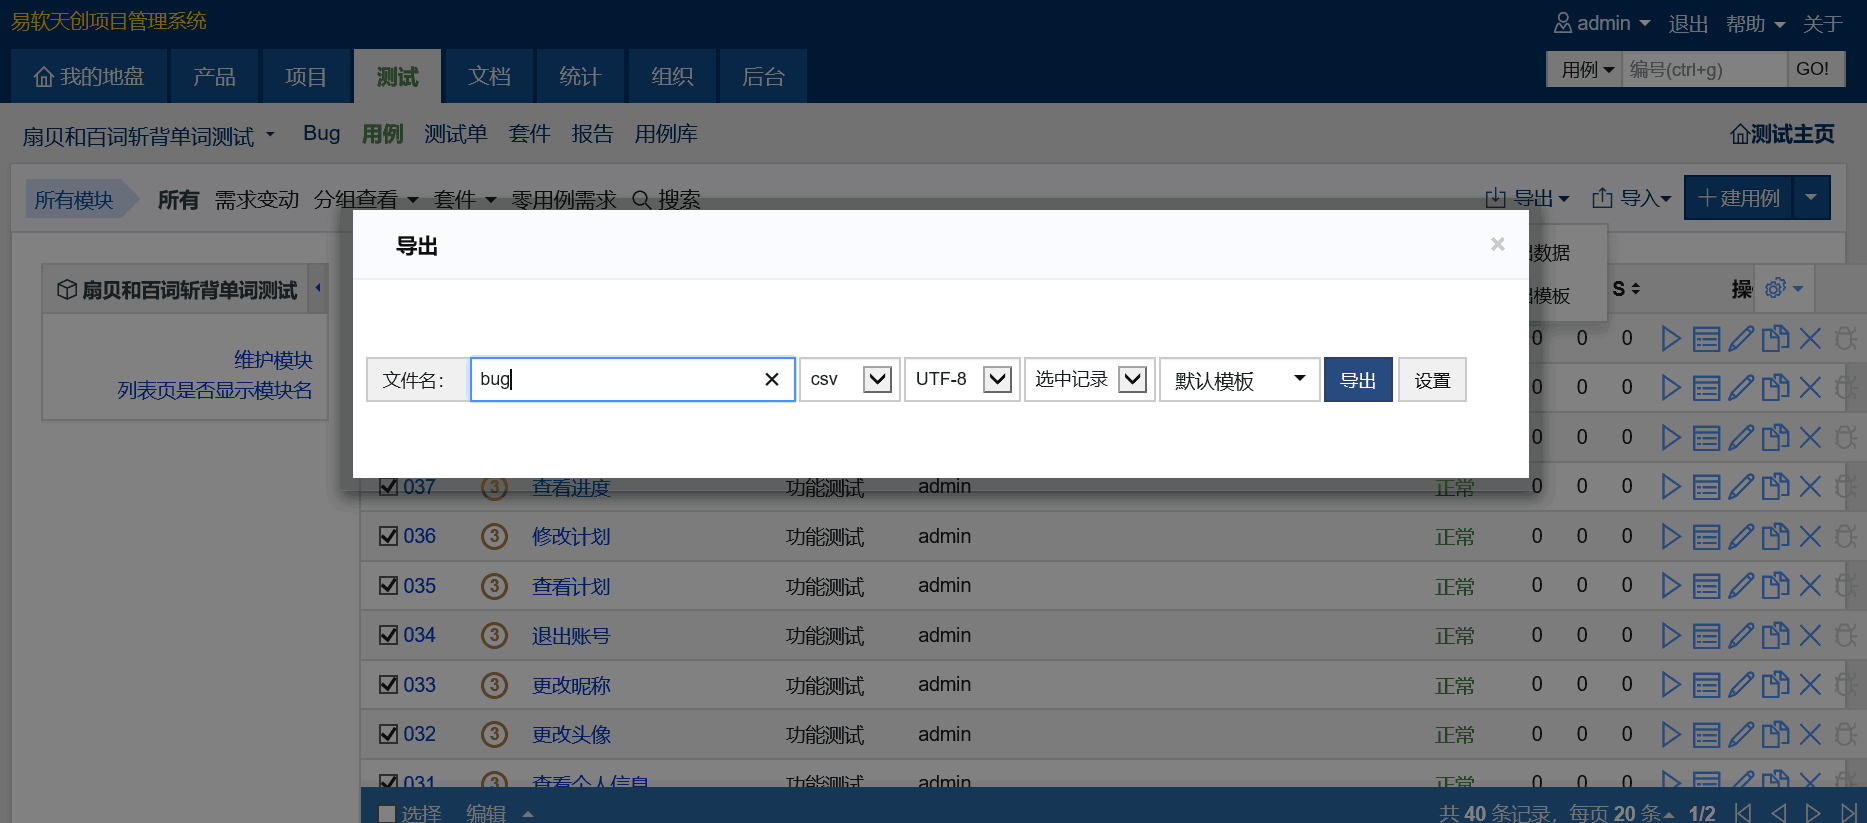Expand the admin user menu

tap(1602, 23)
